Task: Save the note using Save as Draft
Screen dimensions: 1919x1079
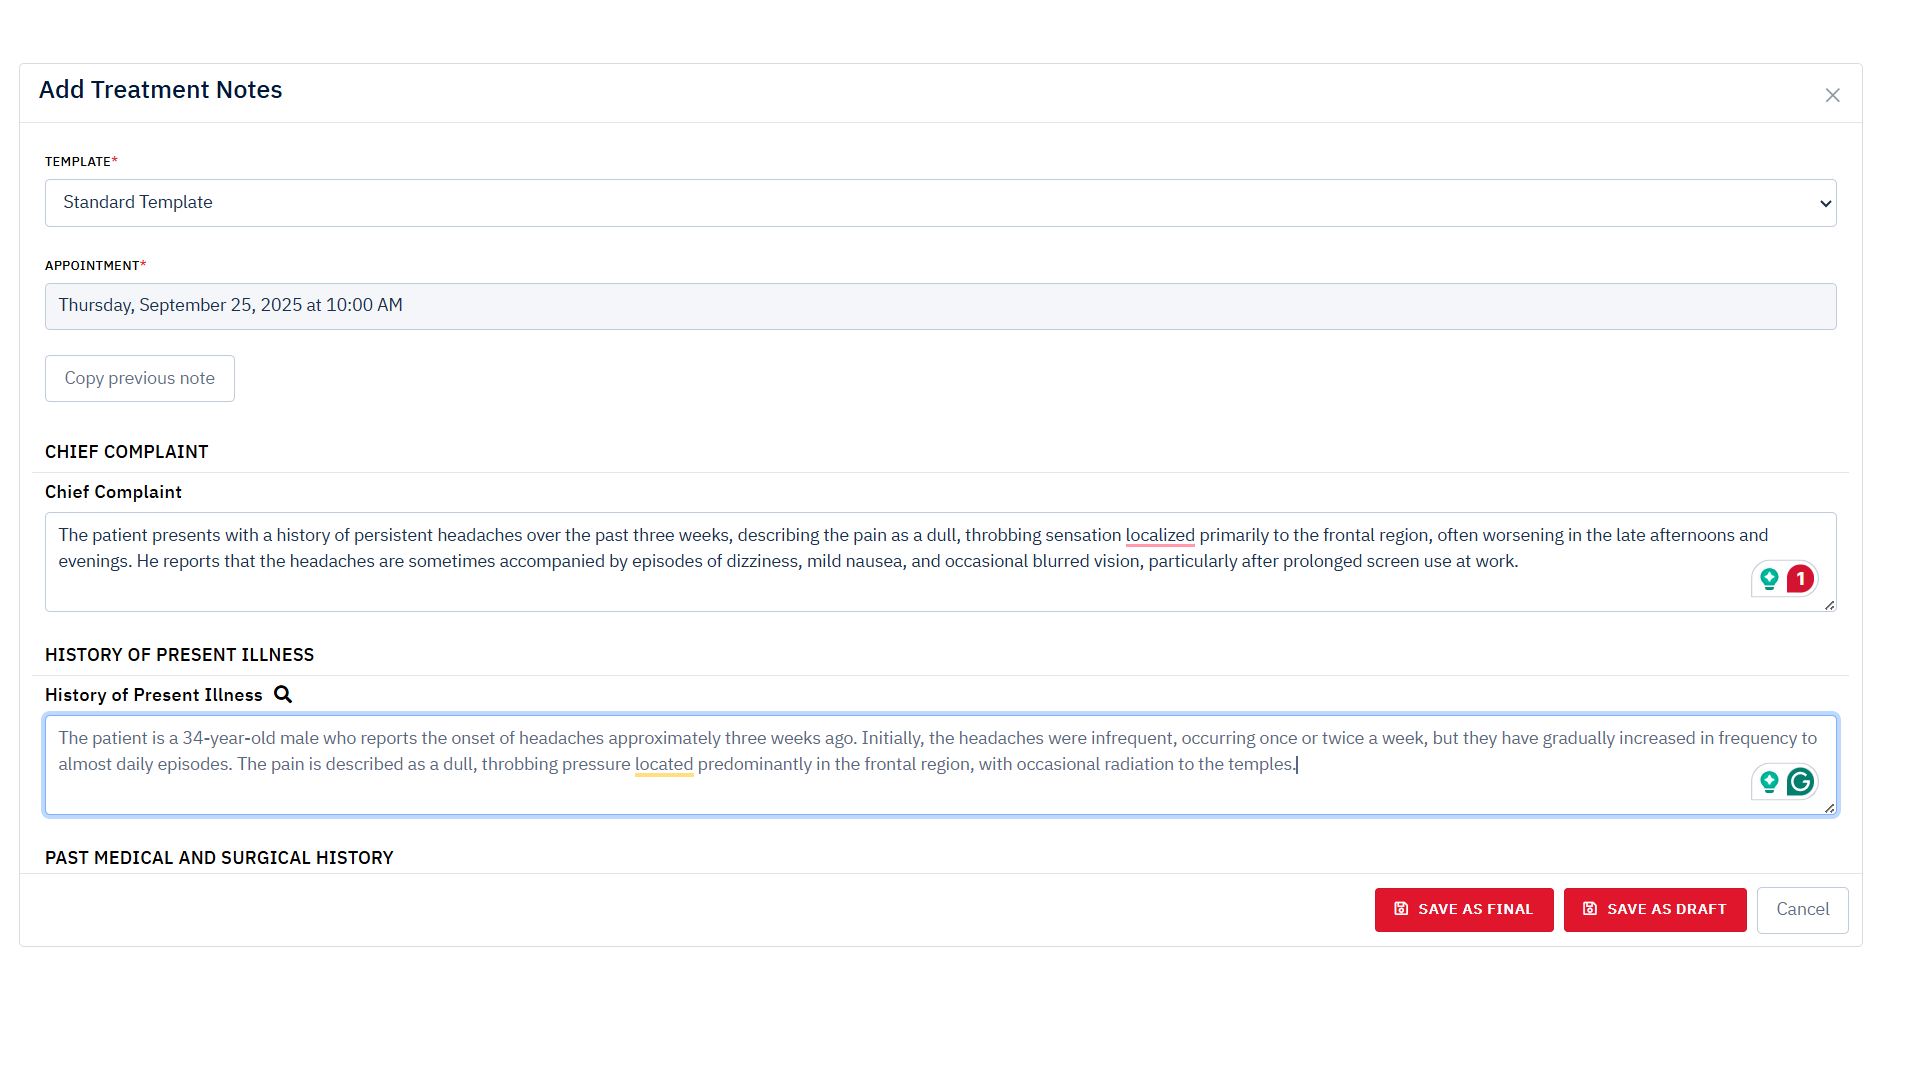Action: (1654, 910)
